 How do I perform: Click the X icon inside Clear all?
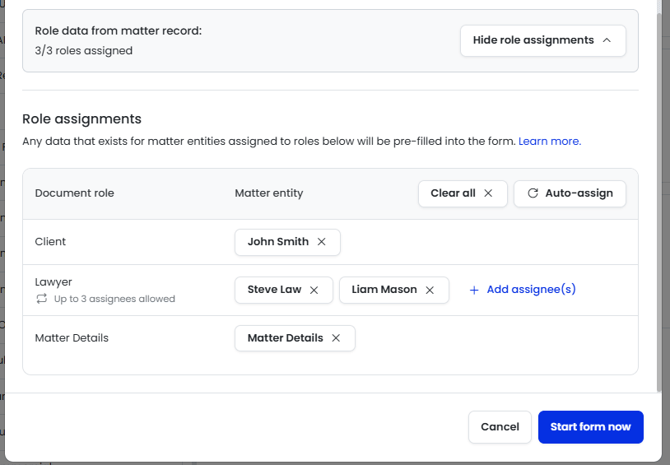(x=488, y=193)
